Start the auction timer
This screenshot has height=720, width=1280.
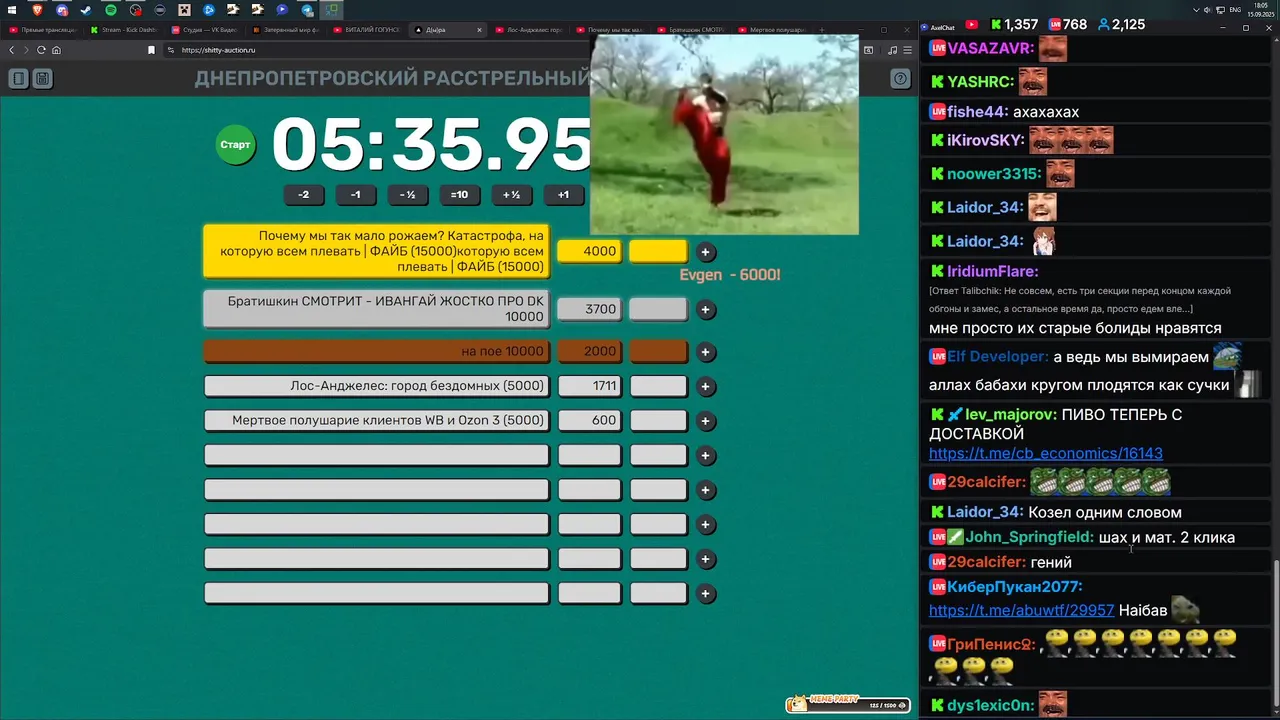tap(236, 145)
